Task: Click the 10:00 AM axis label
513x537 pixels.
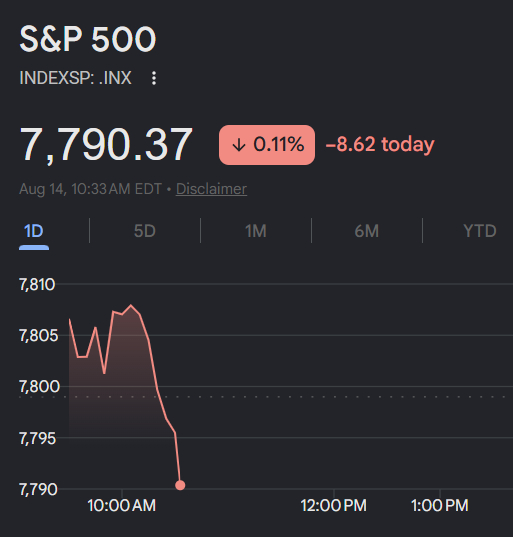Action: point(122,505)
